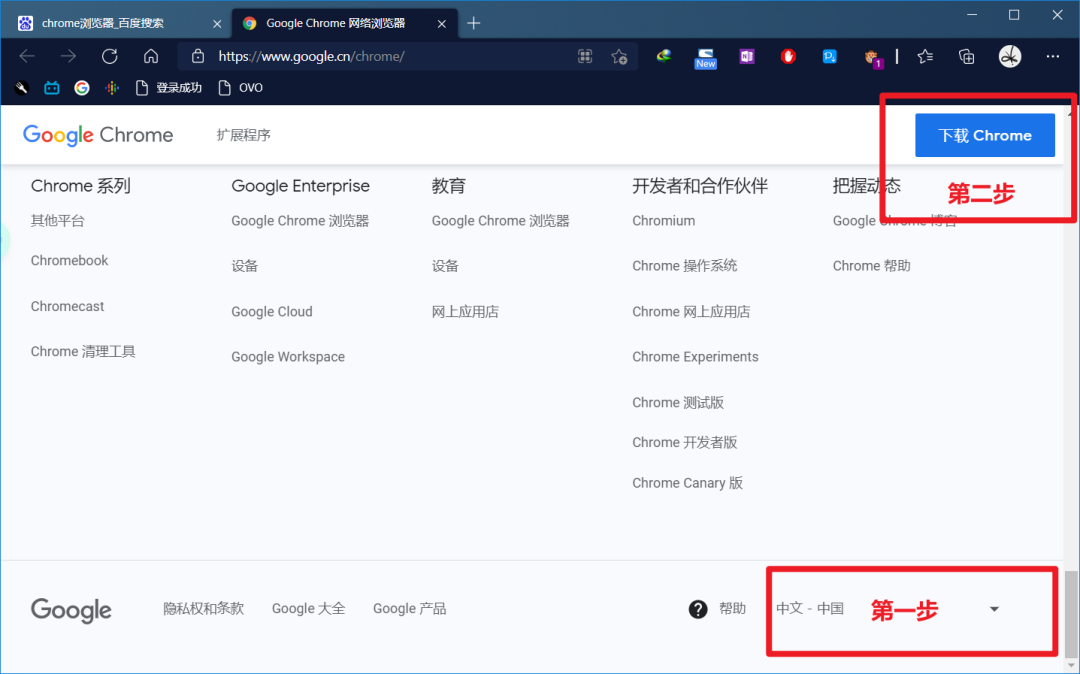Open the extension icon labeled New
Viewport: 1080px width, 674px height.
[705, 59]
